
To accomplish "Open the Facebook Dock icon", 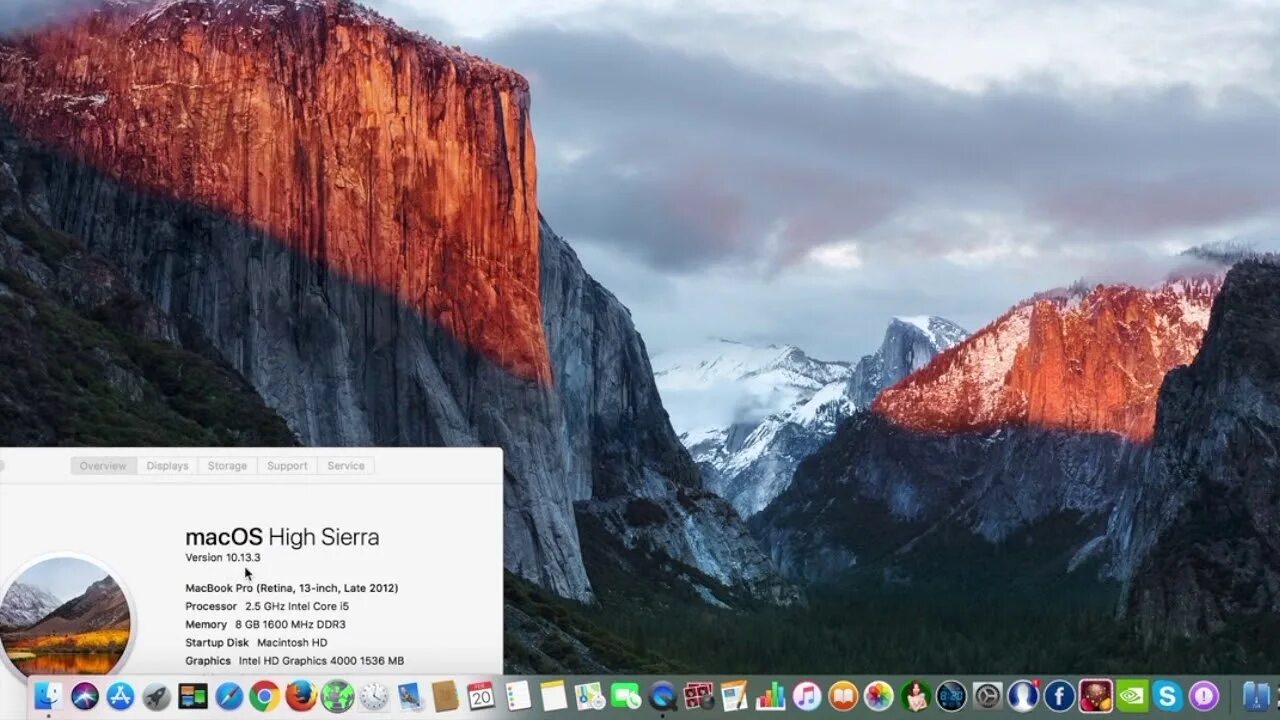I will coord(1059,695).
